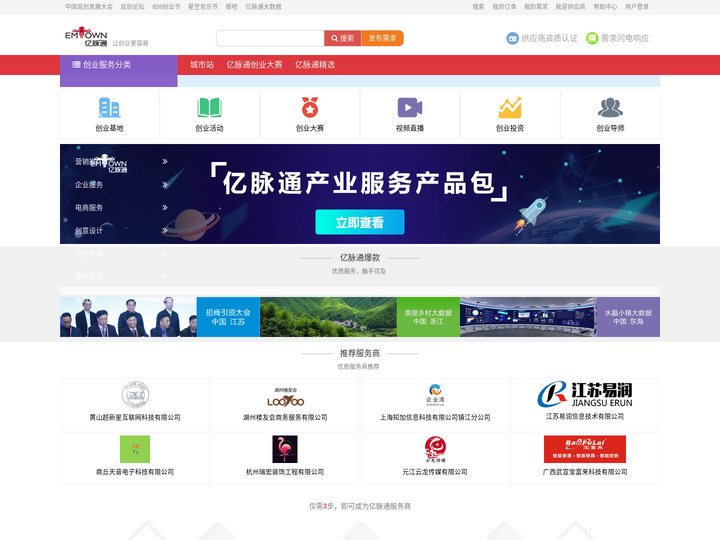
Task: Open the 创意设计 category item
Action: (x=89, y=231)
